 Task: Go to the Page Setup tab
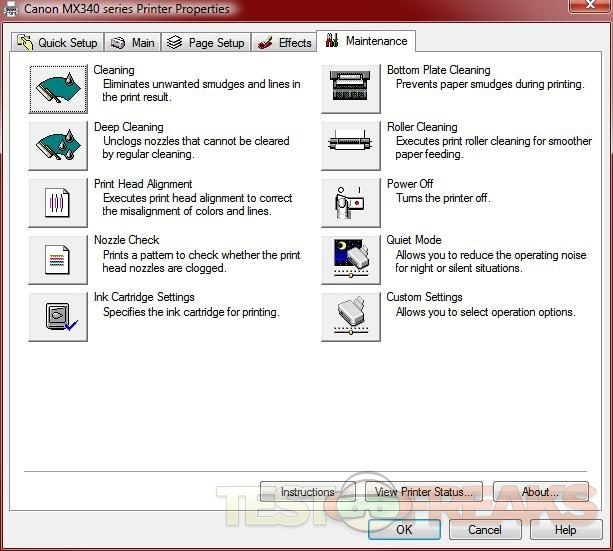tap(206, 43)
